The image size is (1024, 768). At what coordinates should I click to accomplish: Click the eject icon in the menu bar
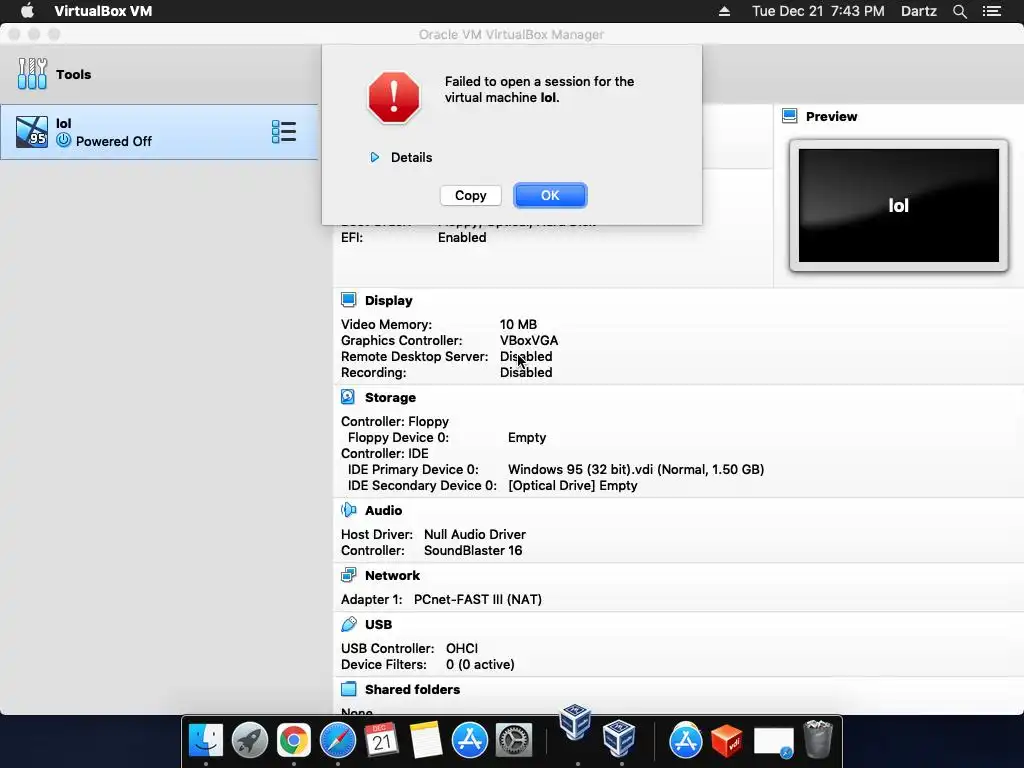(724, 11)
